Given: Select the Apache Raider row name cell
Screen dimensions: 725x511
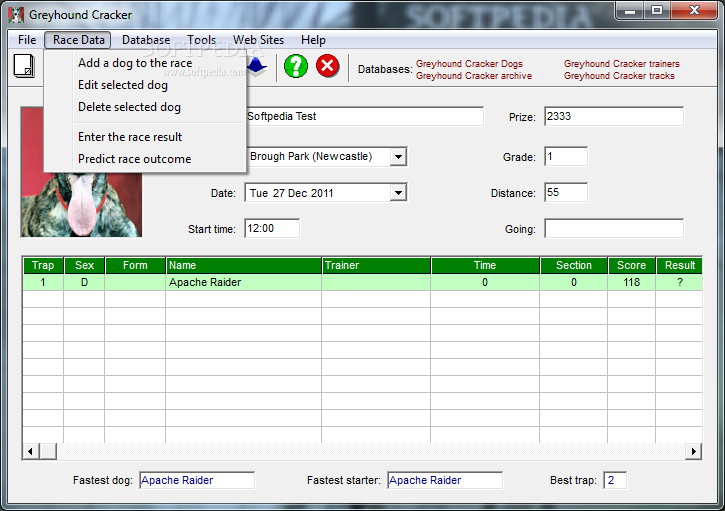Looking at the screenshot, I should click(243, 282).
